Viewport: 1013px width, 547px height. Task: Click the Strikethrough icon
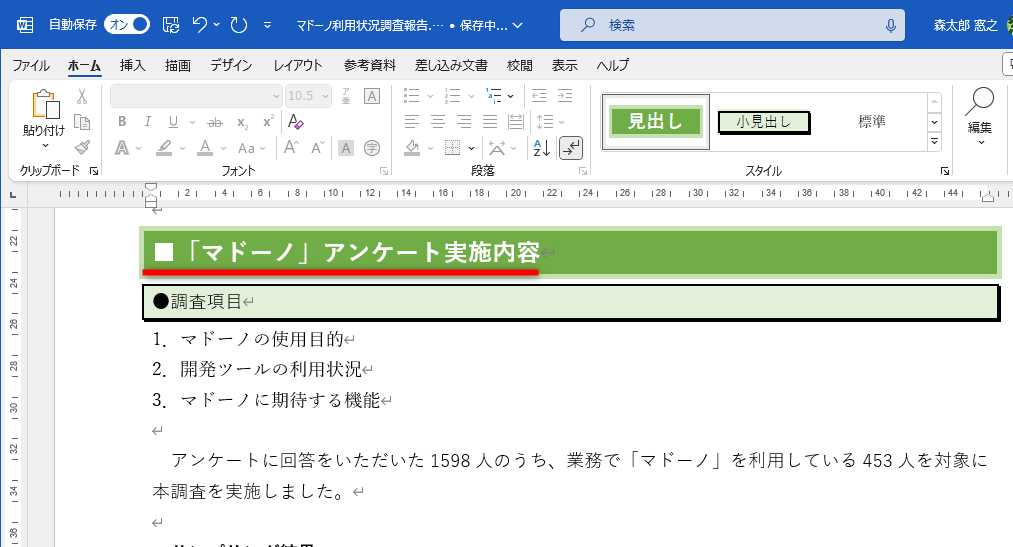(214, 122)
